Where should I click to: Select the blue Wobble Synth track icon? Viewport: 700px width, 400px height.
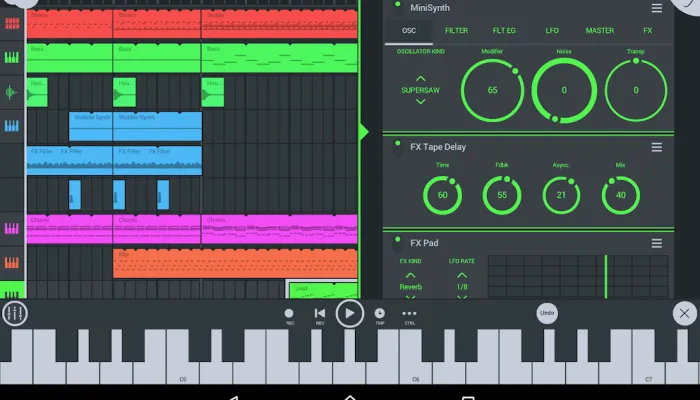pos(12,126)
